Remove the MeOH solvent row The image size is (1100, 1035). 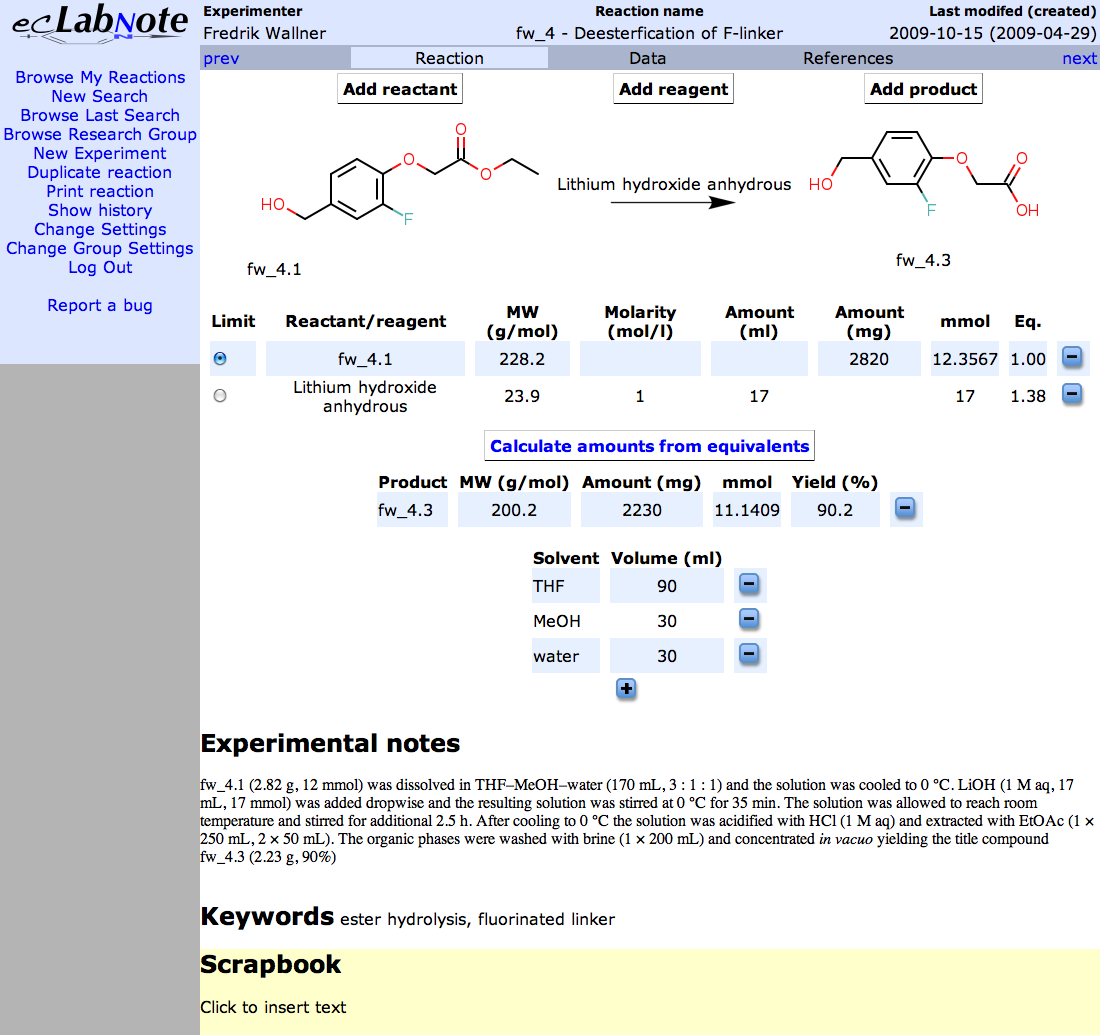pos(749,620)
